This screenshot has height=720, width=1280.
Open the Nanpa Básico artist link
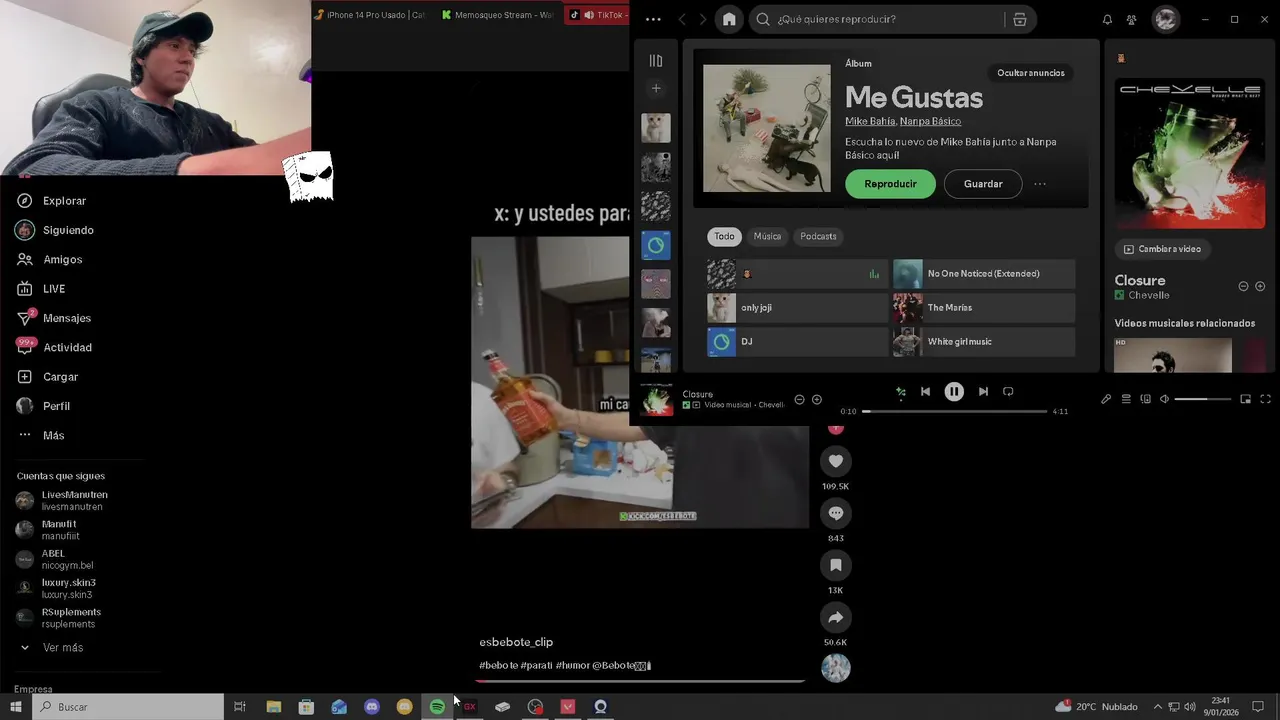tap(930, 121)
